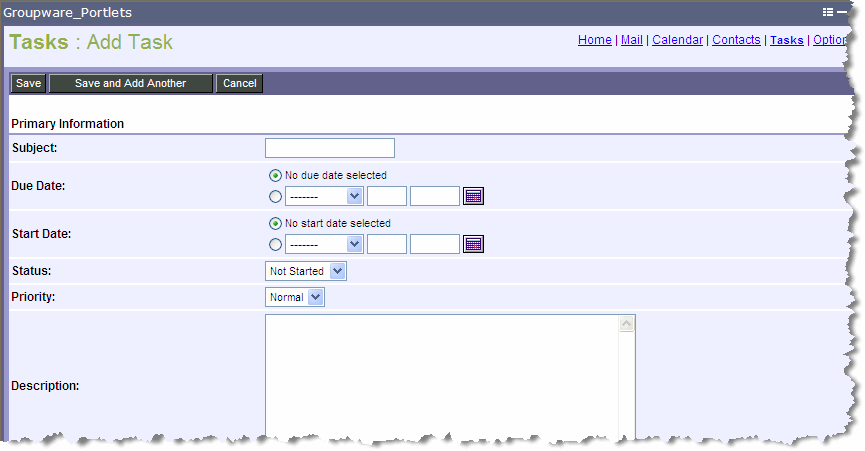
Task: Focus the Subject text field
Action: (330, 148)
